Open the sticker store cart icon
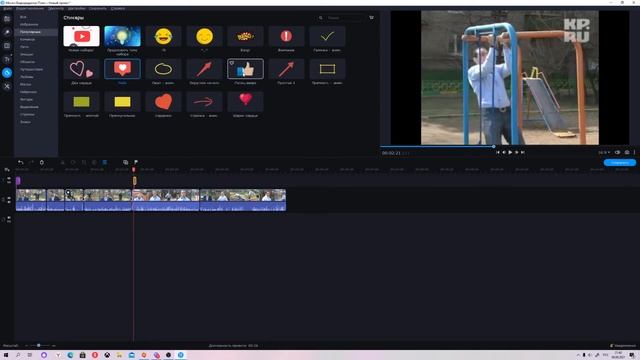This screenshot has height=360, width=640. (x=371, y=18)
